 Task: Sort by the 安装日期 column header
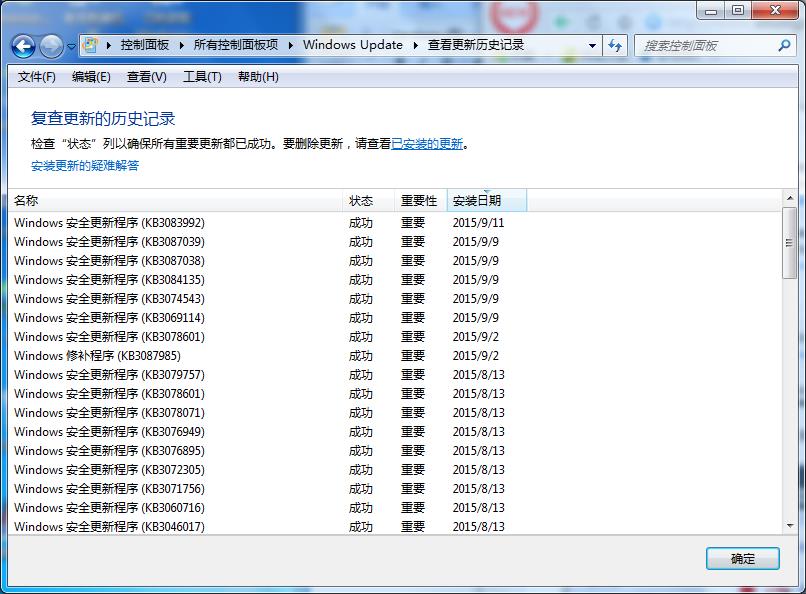[x=487, y=200]
